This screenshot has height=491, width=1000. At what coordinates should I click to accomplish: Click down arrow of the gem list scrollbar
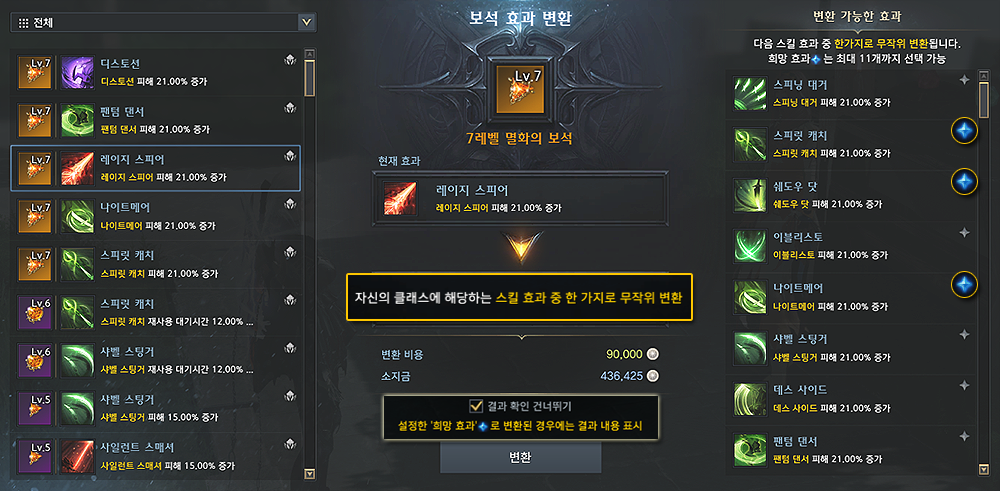tap(310, 473)
